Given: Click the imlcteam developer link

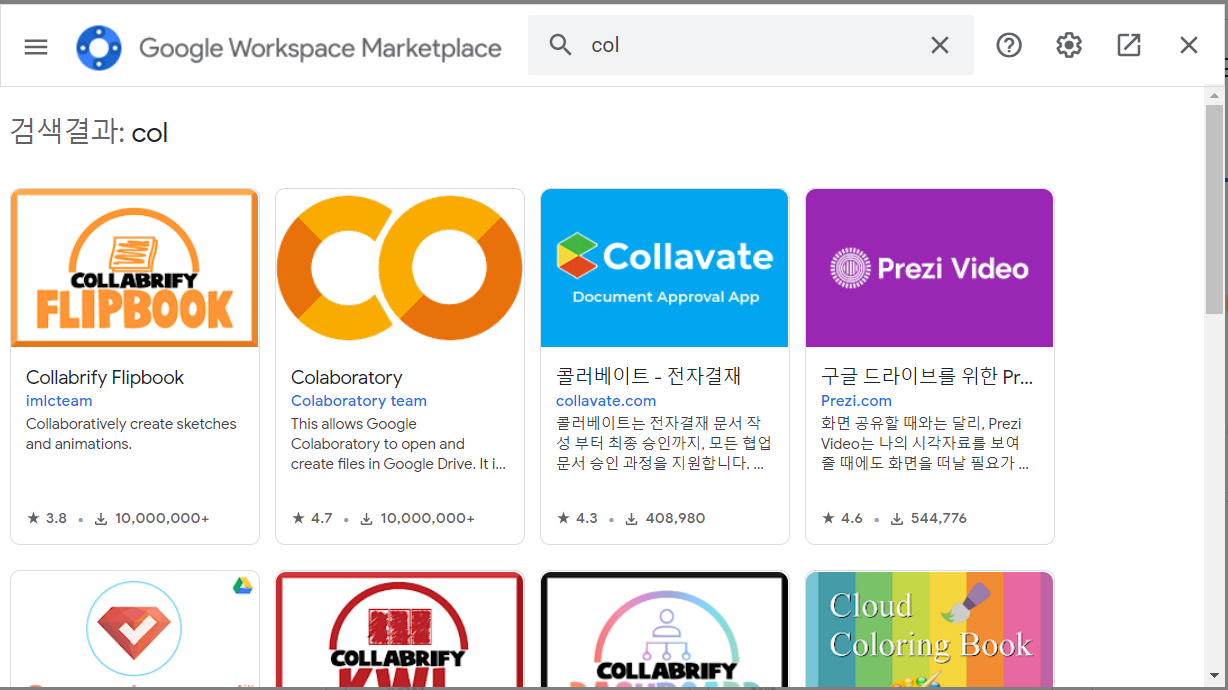Looking at the screenshot, I should (x=59, y=400).
